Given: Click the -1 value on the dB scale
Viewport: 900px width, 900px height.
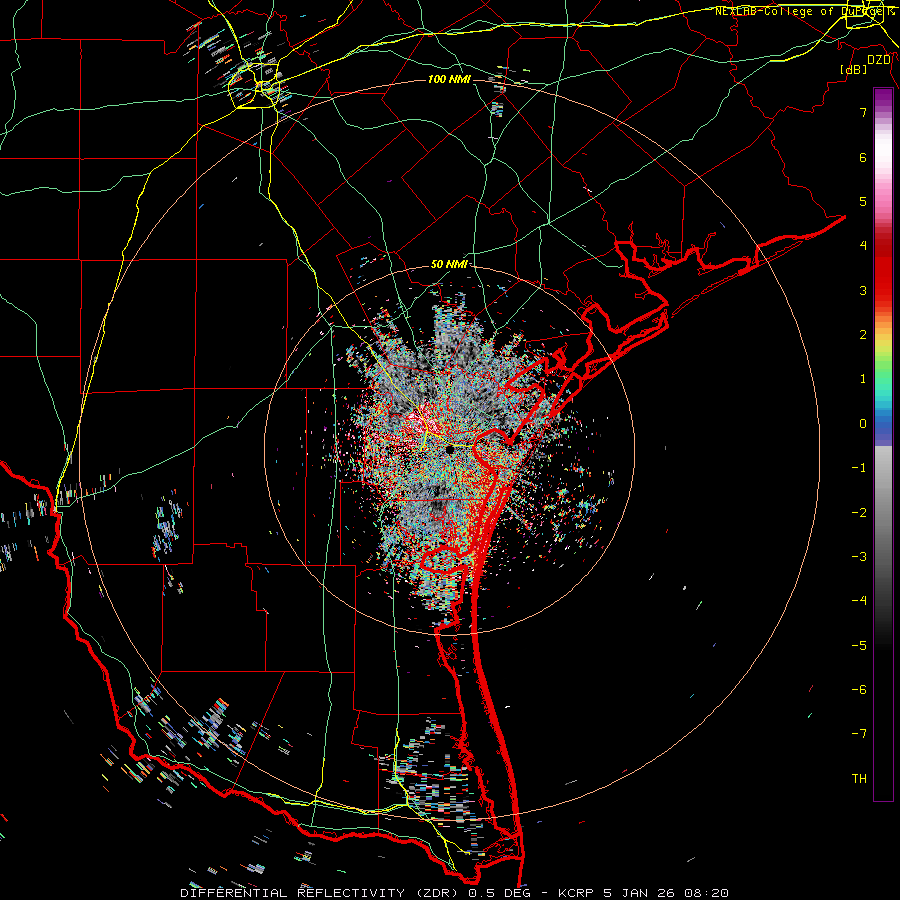Looking at the screenshot, I should click(x=859, y=468).
